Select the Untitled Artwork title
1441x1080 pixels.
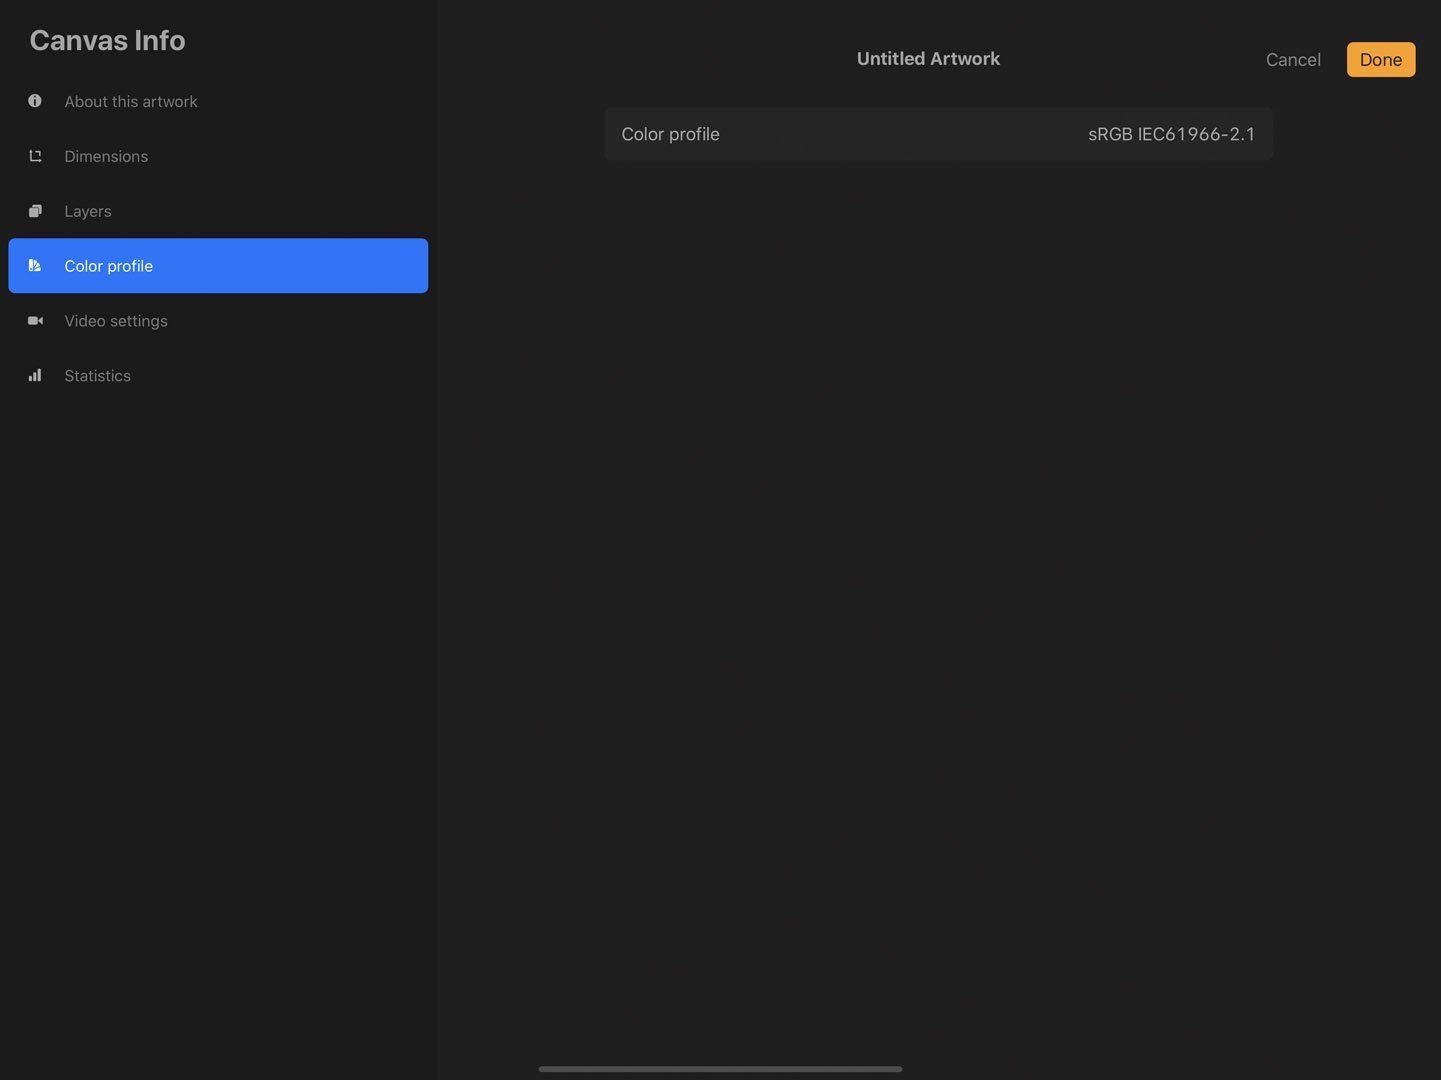[928, 58]
